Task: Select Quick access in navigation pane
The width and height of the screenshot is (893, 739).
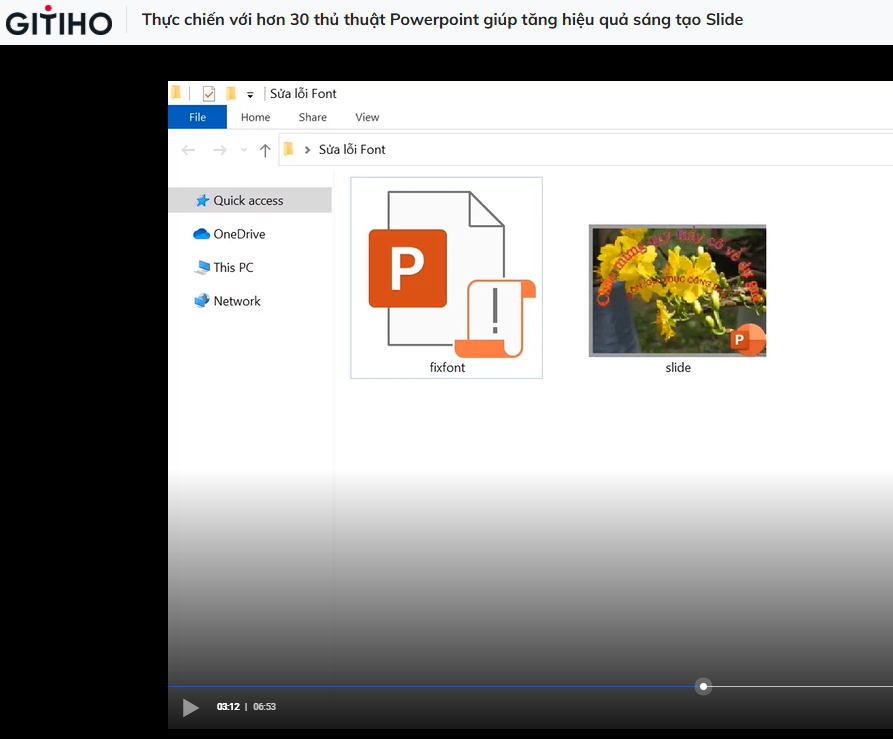Action: (250, 200)
